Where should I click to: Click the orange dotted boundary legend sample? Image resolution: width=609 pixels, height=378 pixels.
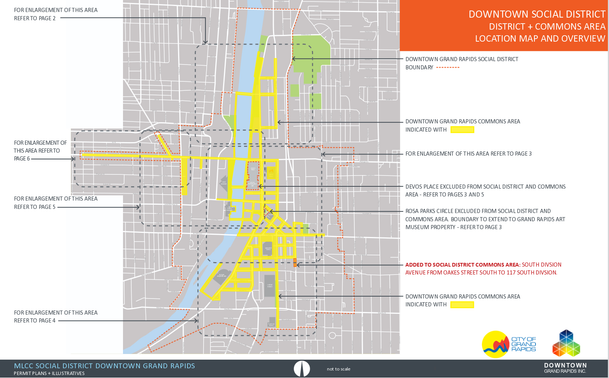pyautogui.click(x=448, y=68)
